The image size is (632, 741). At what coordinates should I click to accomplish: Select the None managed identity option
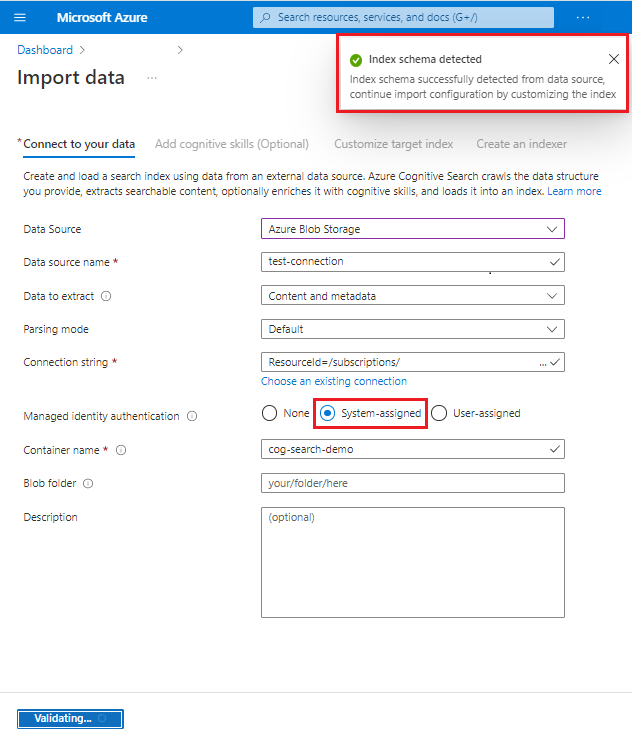coord(269,414)
